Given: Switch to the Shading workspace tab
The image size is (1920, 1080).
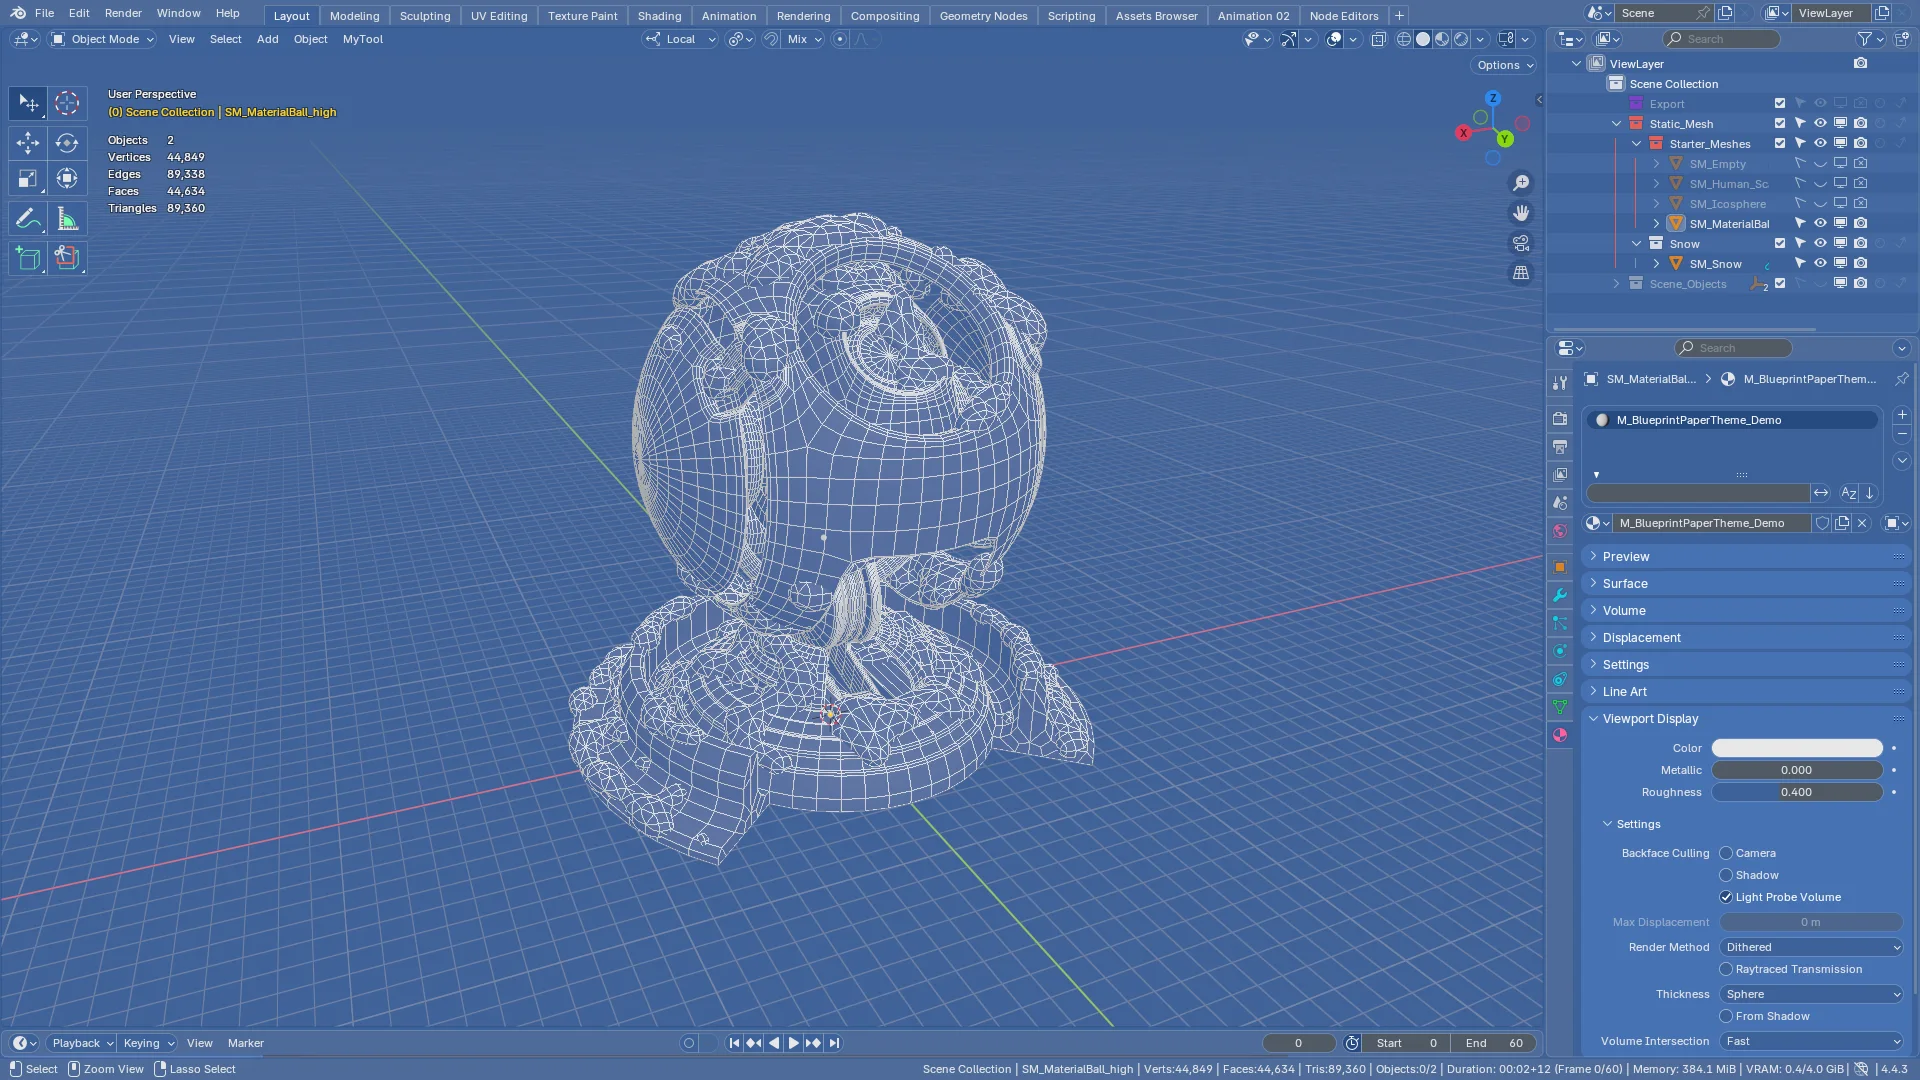Looking at the screenshot, I should point(659,15).
